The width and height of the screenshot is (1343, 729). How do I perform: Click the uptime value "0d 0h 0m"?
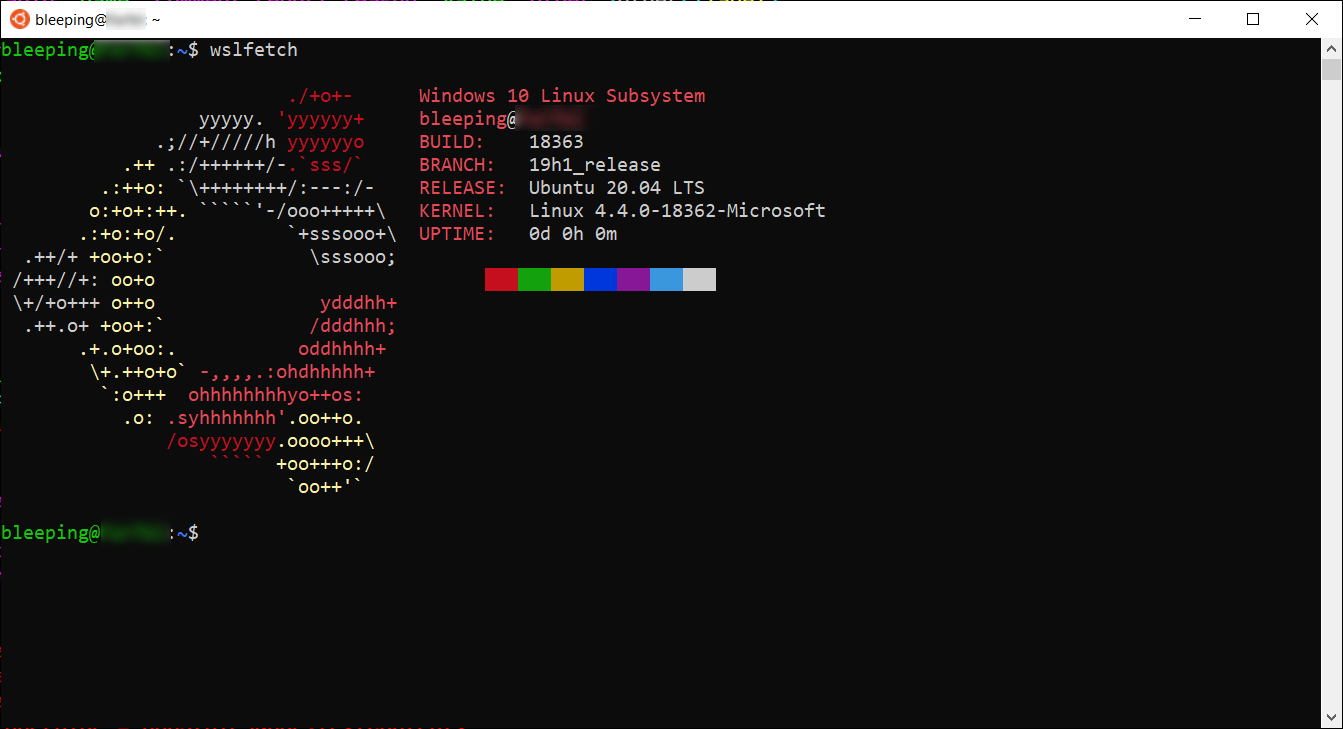point(573,234)
